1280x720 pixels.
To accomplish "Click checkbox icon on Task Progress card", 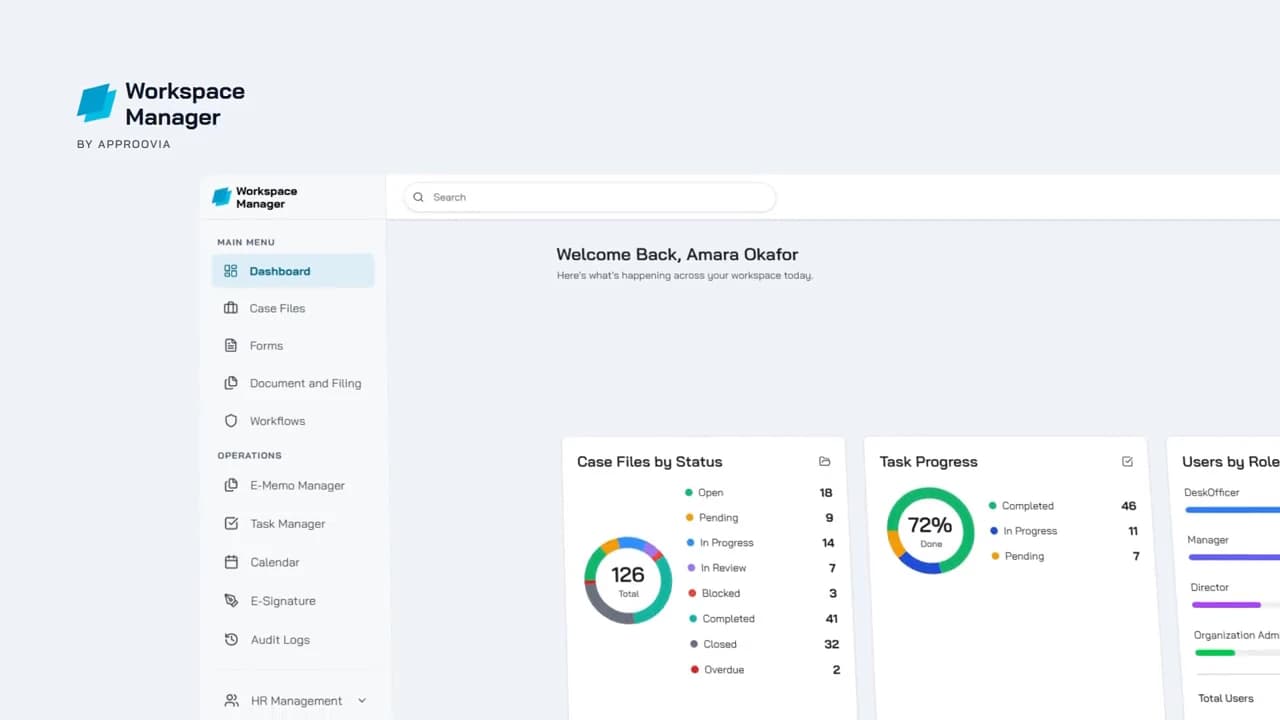I will click(1128, 461).
